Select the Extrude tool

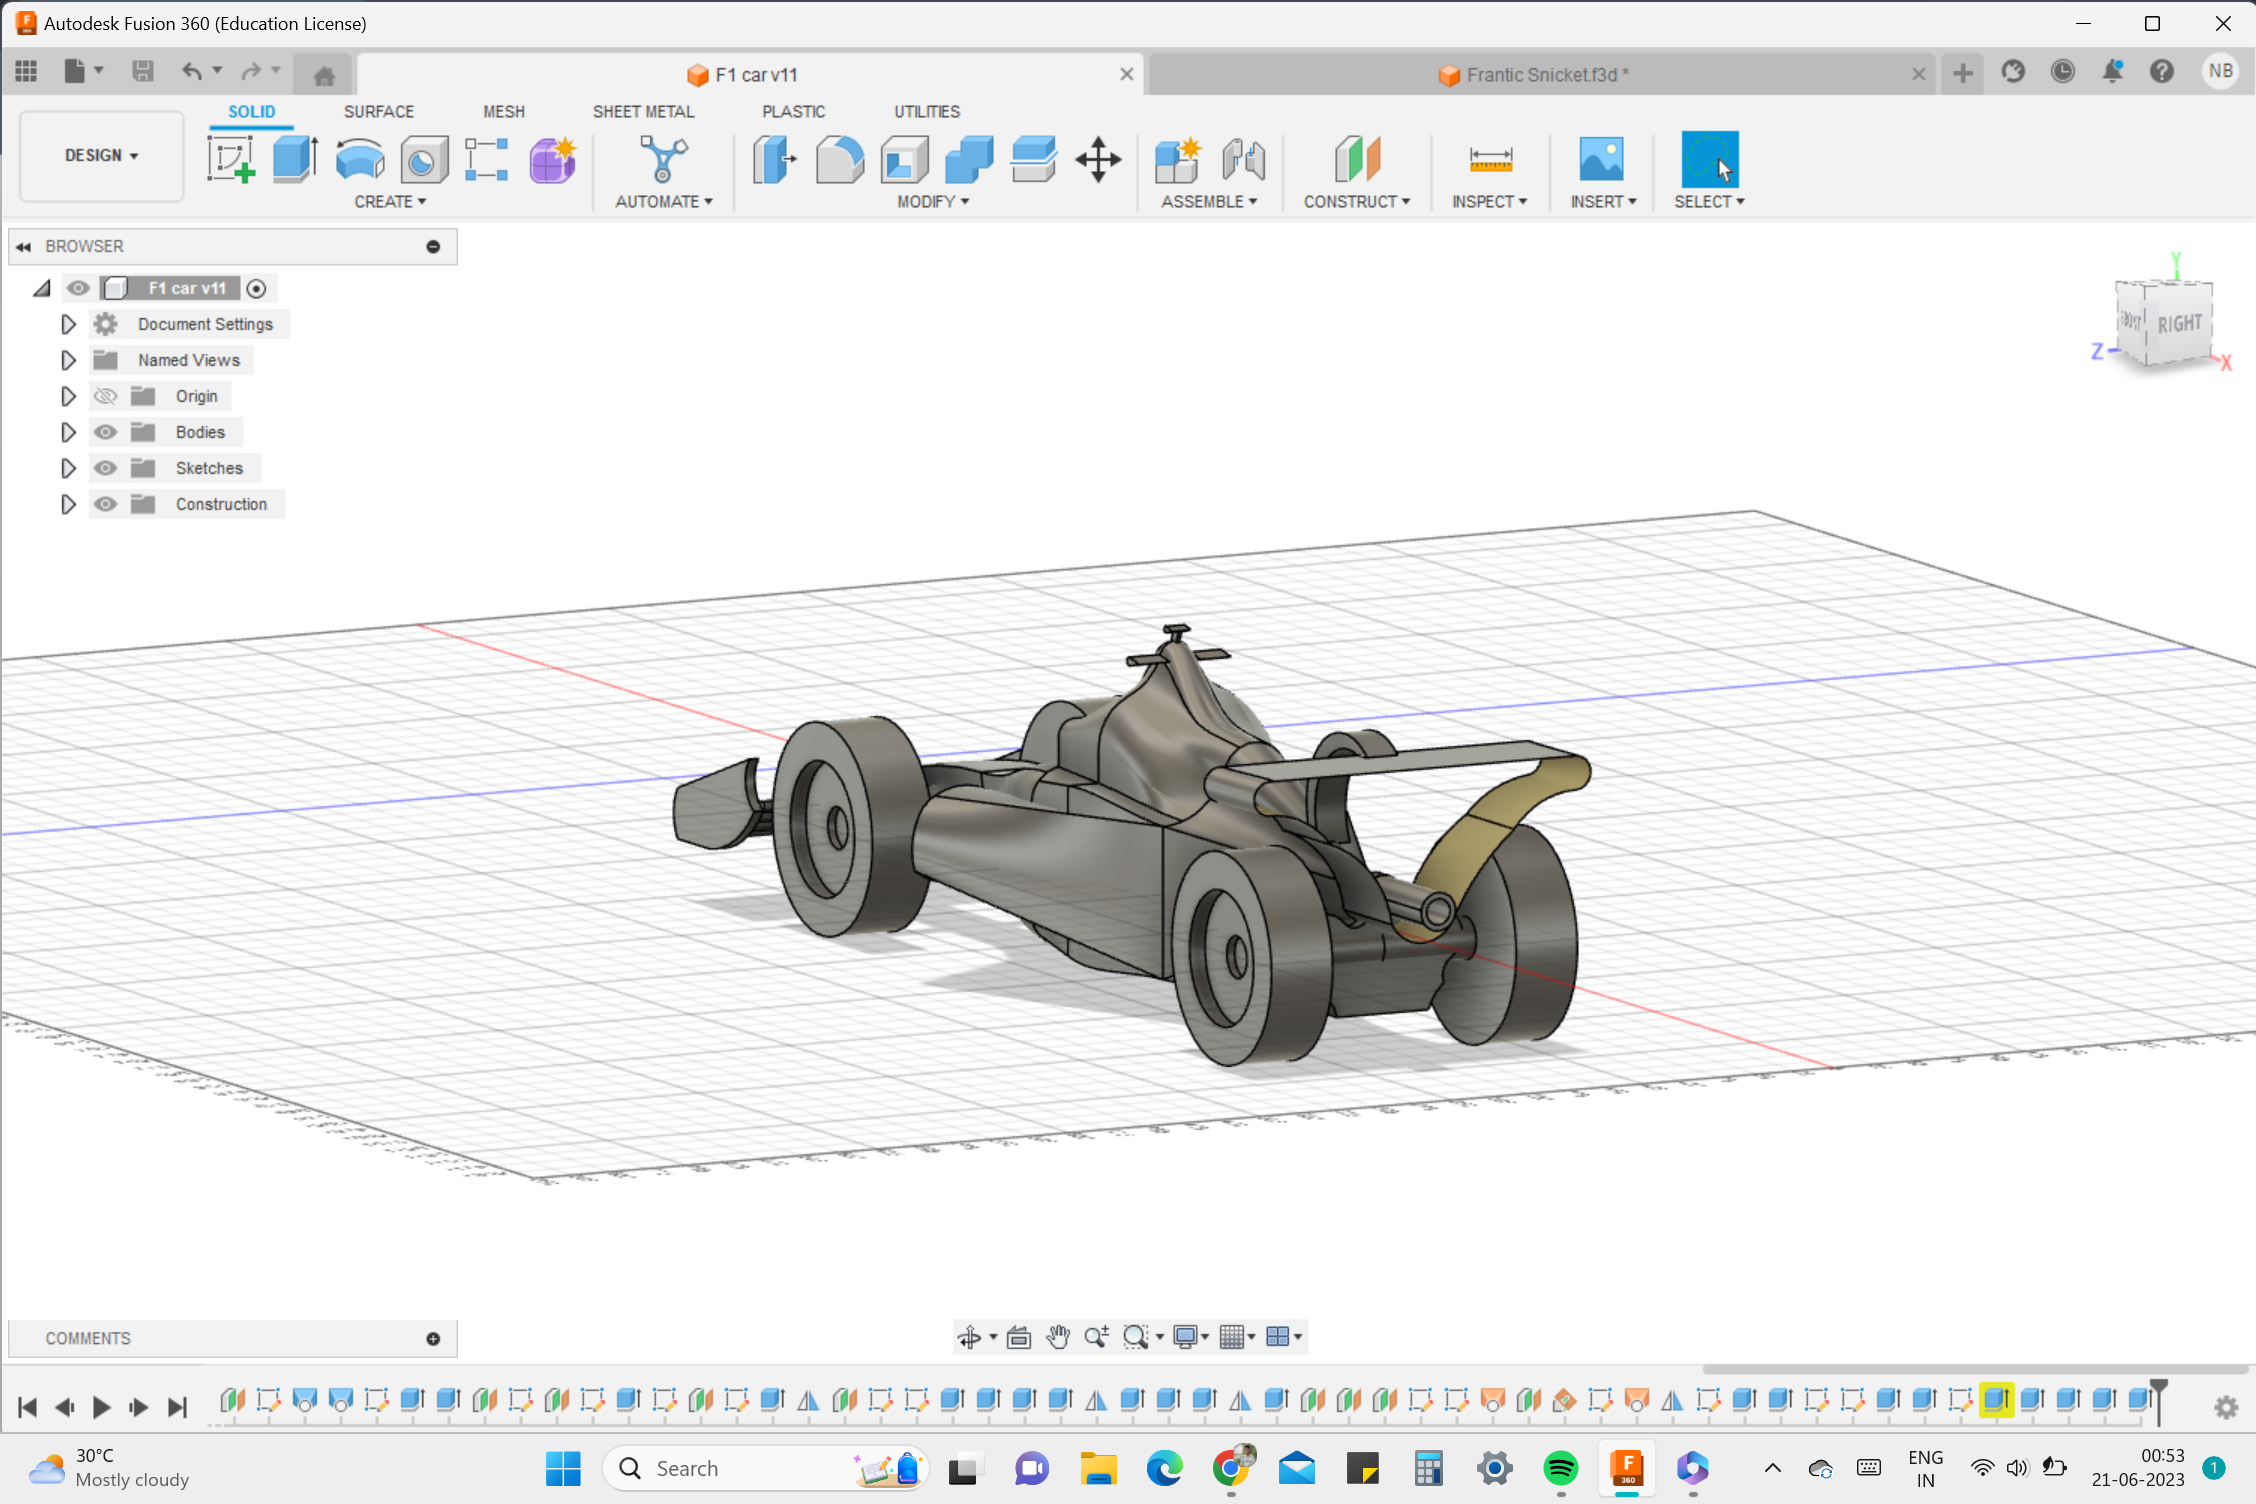pyautogui.click(x=294, y=158)
